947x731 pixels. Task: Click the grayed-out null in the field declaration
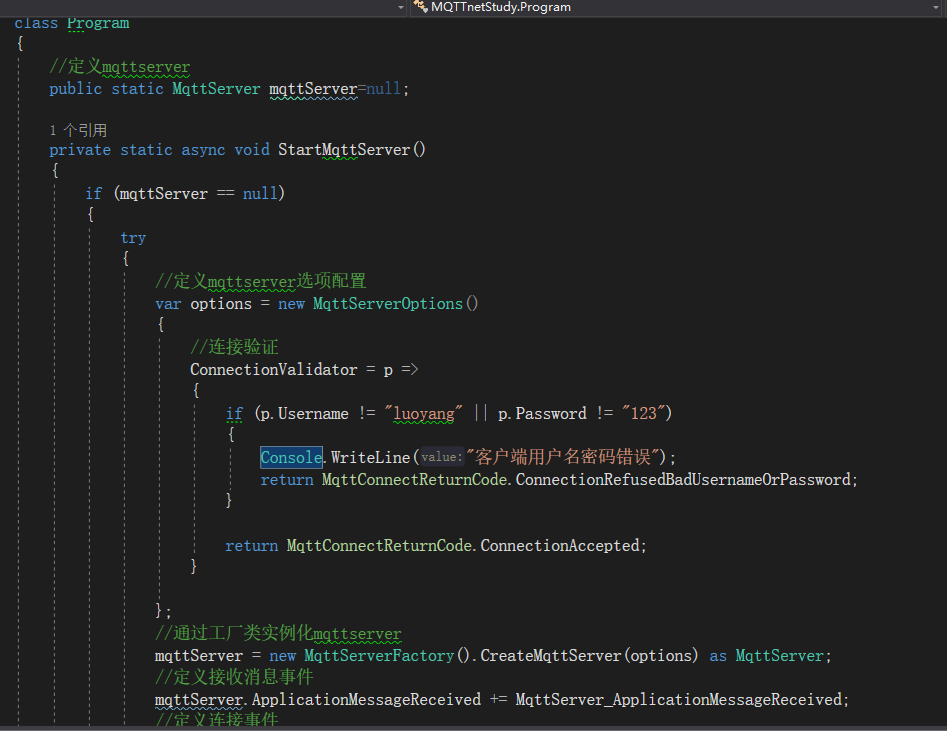384,89
